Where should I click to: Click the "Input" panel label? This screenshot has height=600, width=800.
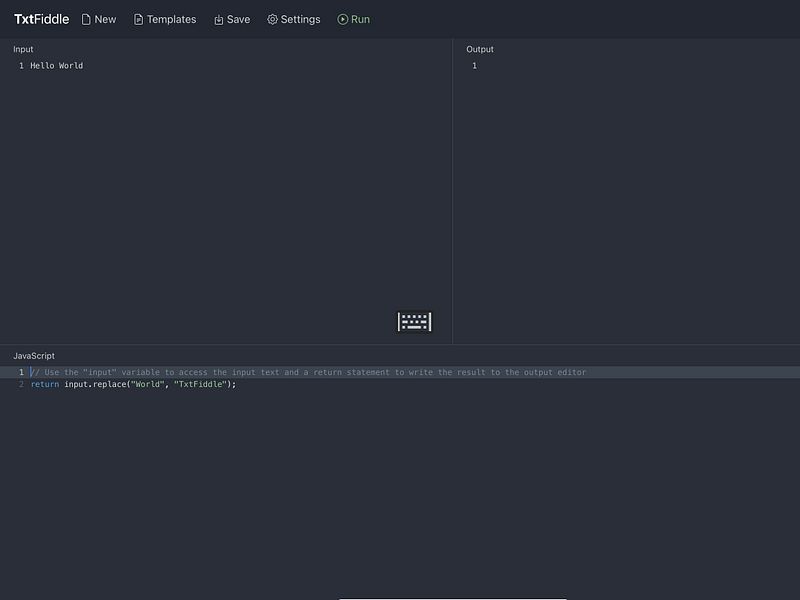pyautogui.click(x=23, y=49)
